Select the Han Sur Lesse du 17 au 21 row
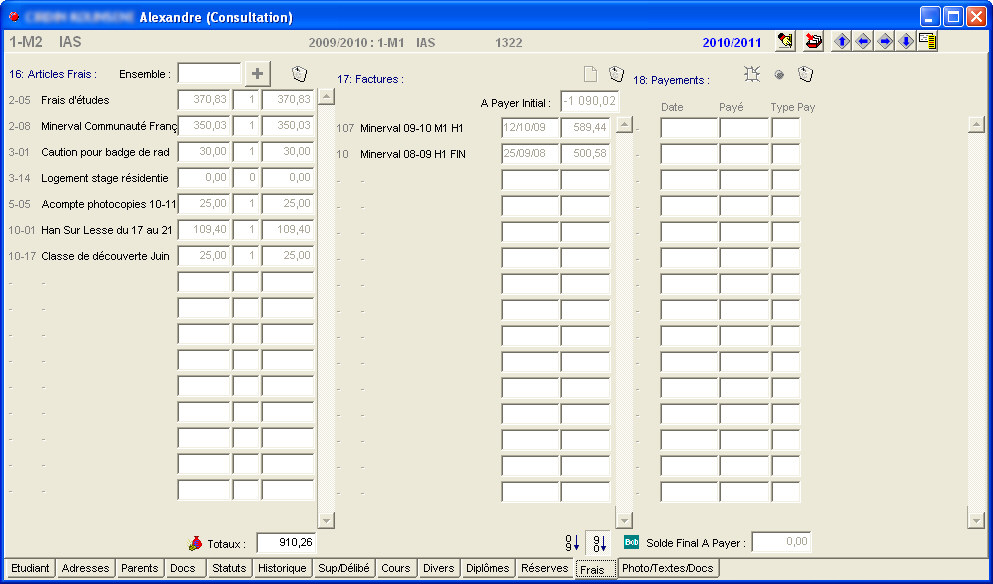The image size is (993, 584). (x=161, y=230)
